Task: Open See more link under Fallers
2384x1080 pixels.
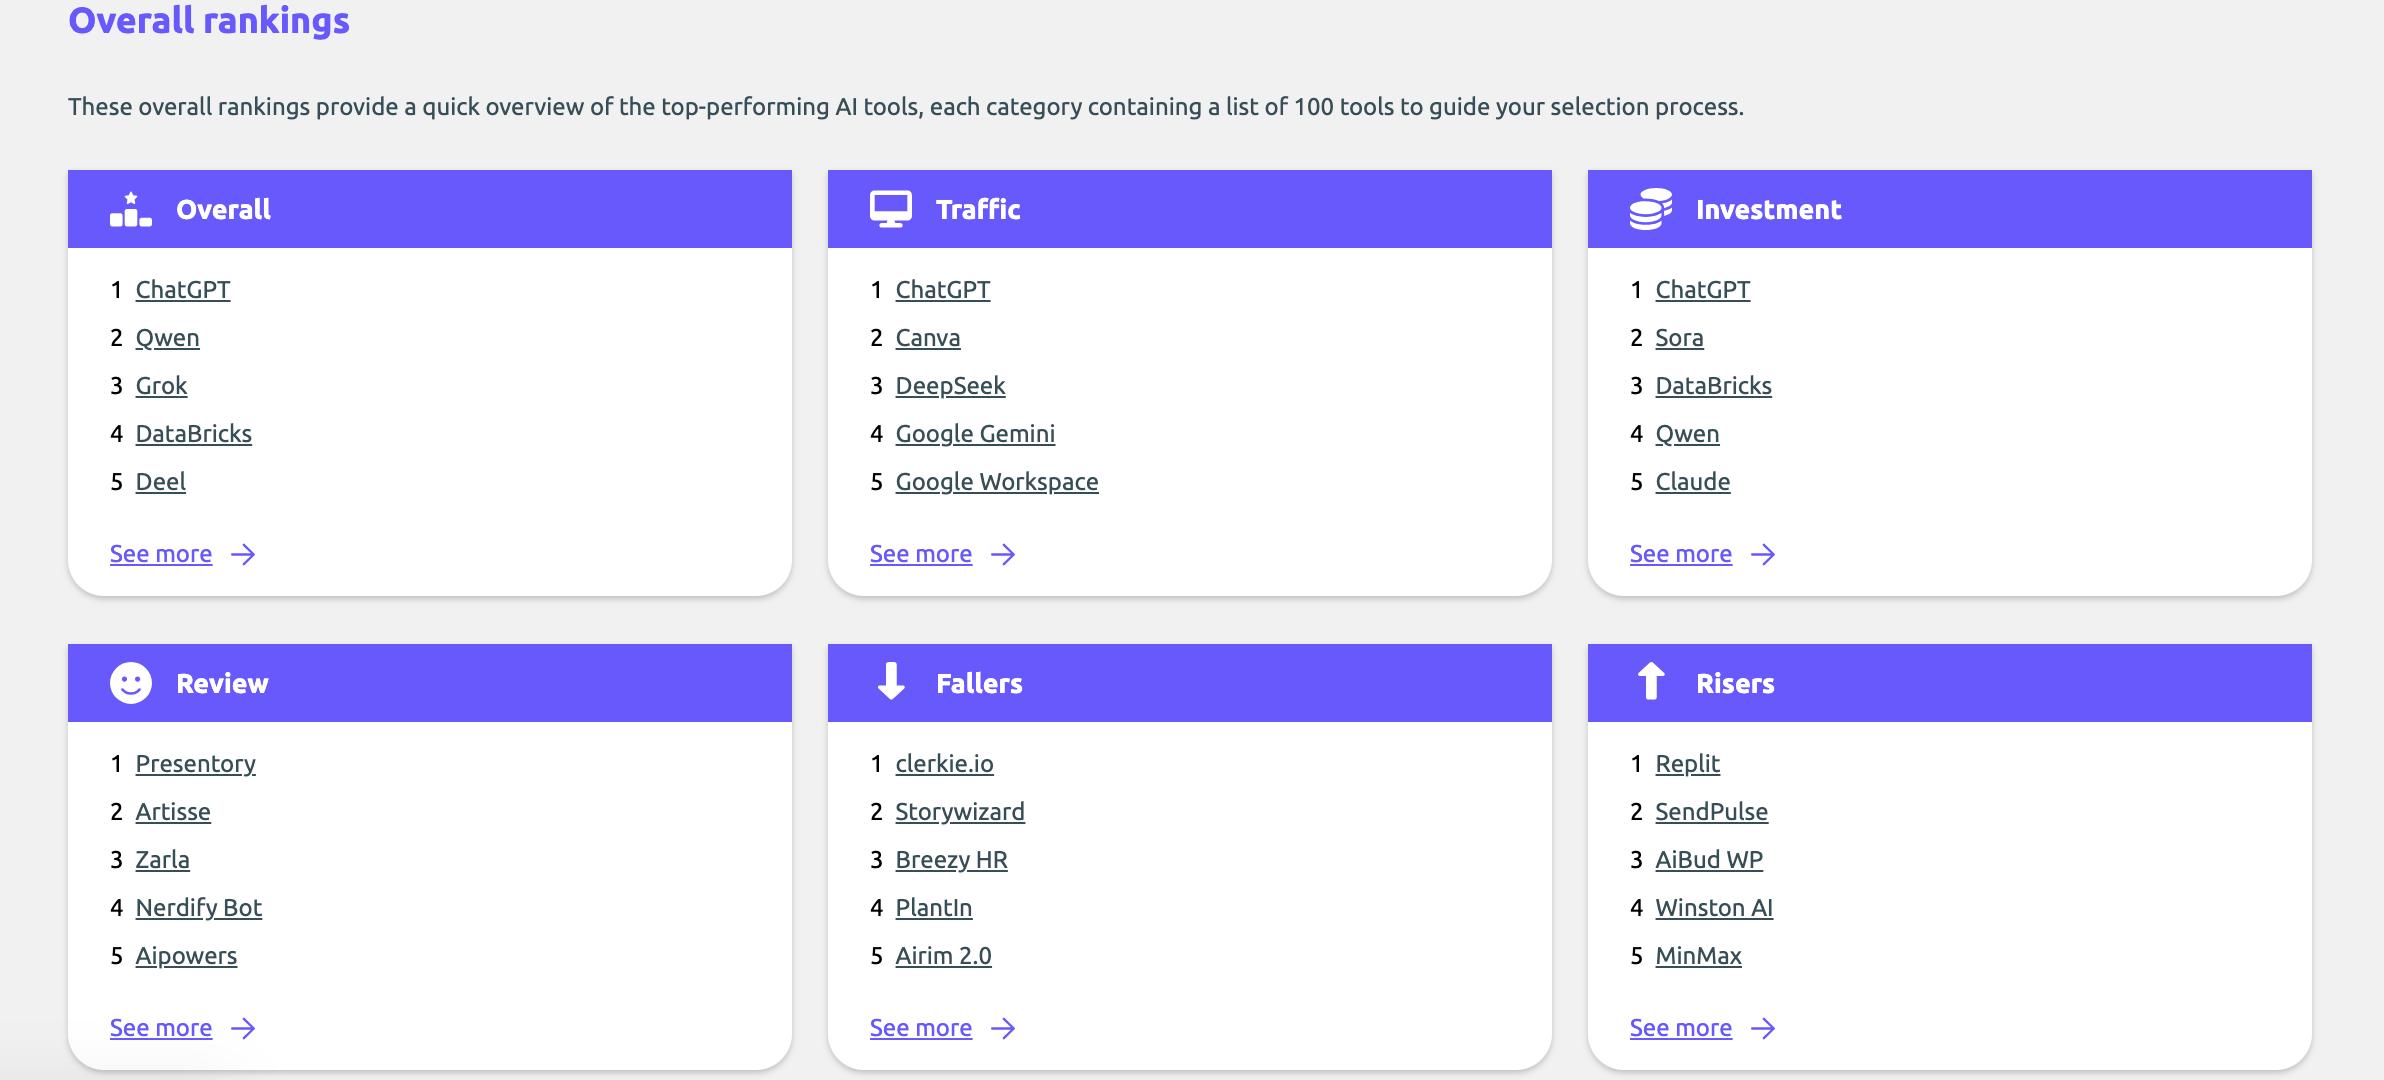Action: click(920, 1028)
